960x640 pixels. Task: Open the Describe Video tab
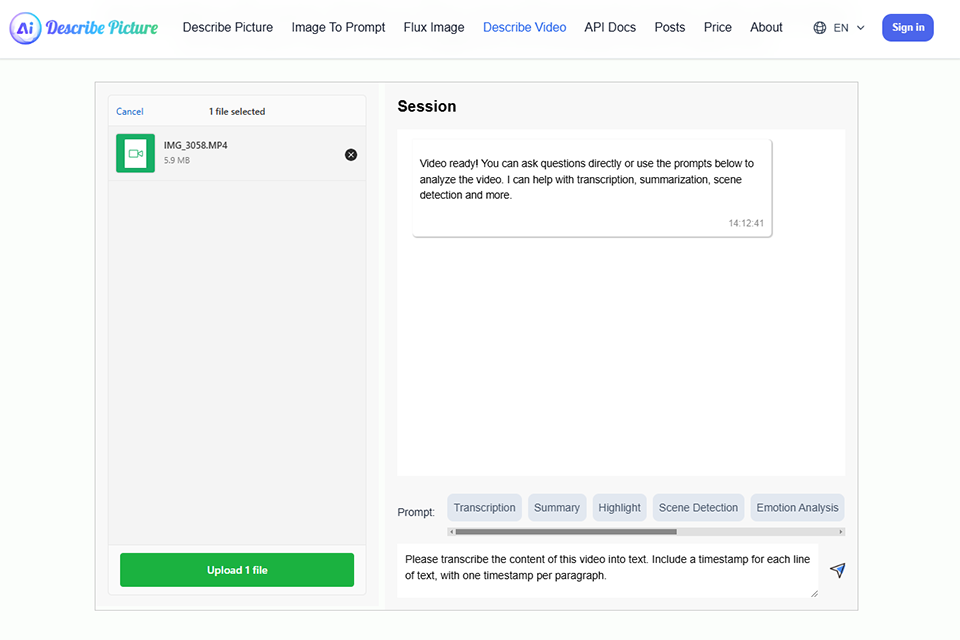(524, 27)
